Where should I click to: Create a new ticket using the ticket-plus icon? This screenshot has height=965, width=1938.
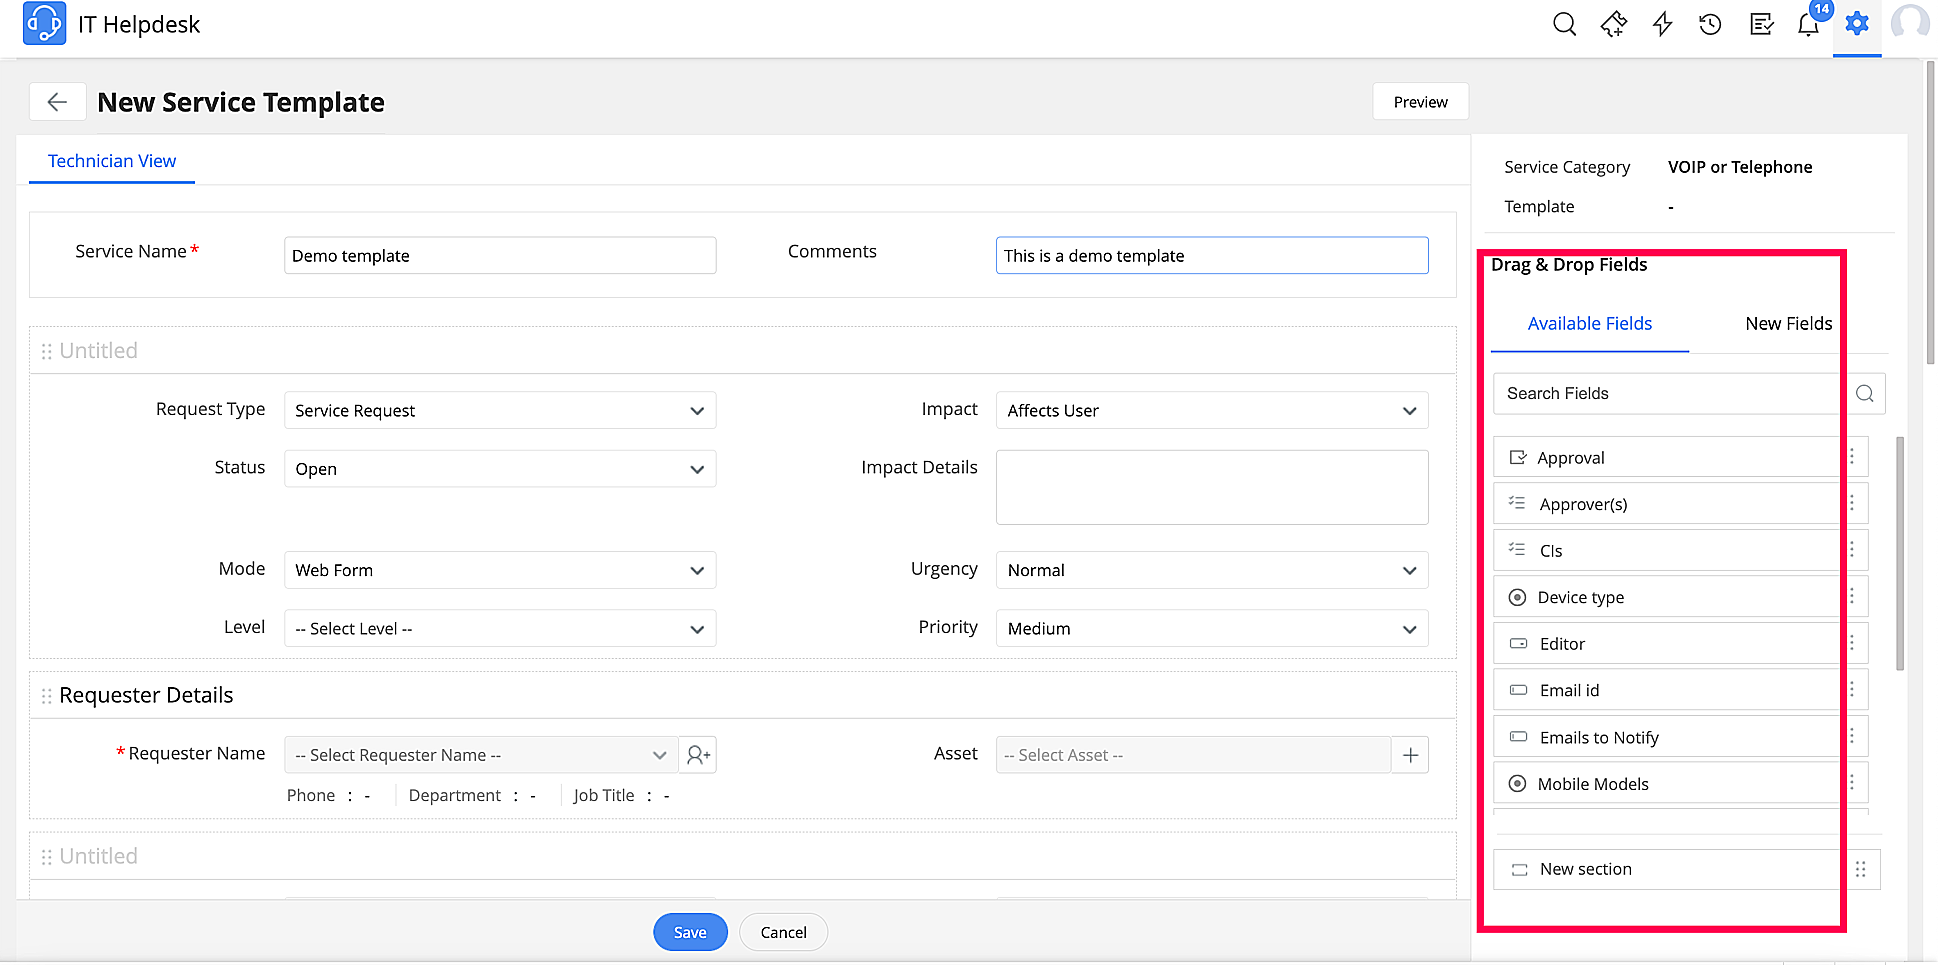[1613, 24]
